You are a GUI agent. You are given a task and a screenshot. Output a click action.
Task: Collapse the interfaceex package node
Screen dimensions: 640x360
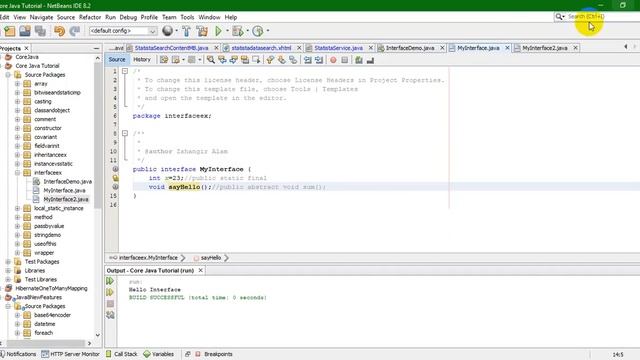coord(18,173)
